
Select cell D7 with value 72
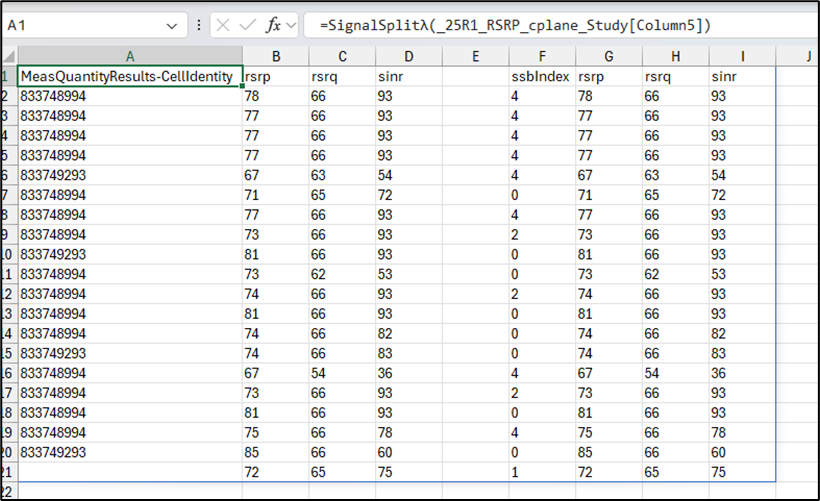[x=409, y=195]
